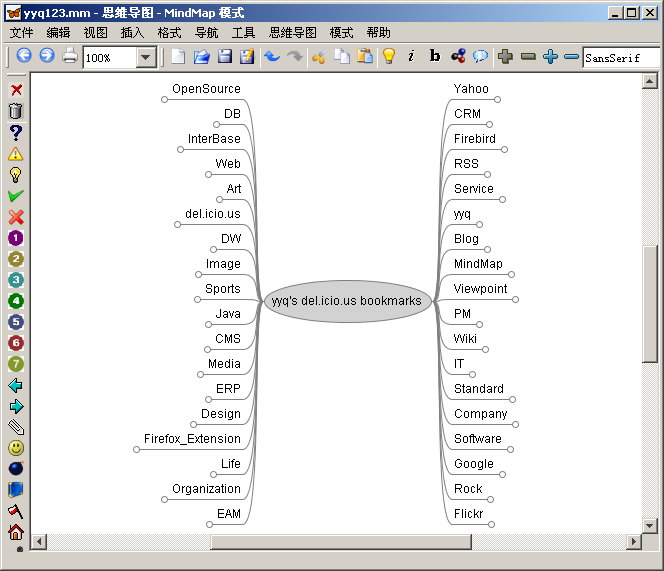Screen dimensions: 664x571
Task: Click the light bulb toolbar icon
Action: point(389,56)
